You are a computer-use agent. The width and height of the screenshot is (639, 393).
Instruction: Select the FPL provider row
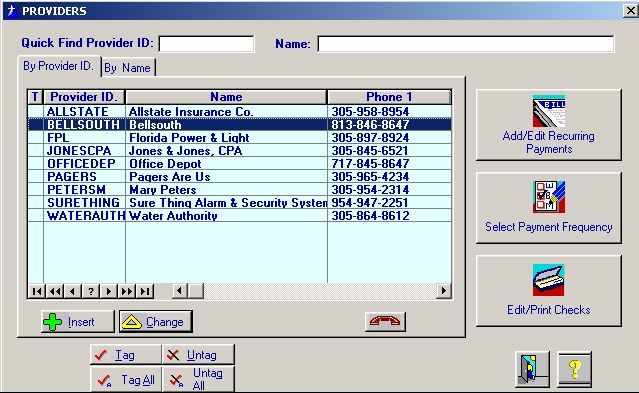click(x=240, y=137)
